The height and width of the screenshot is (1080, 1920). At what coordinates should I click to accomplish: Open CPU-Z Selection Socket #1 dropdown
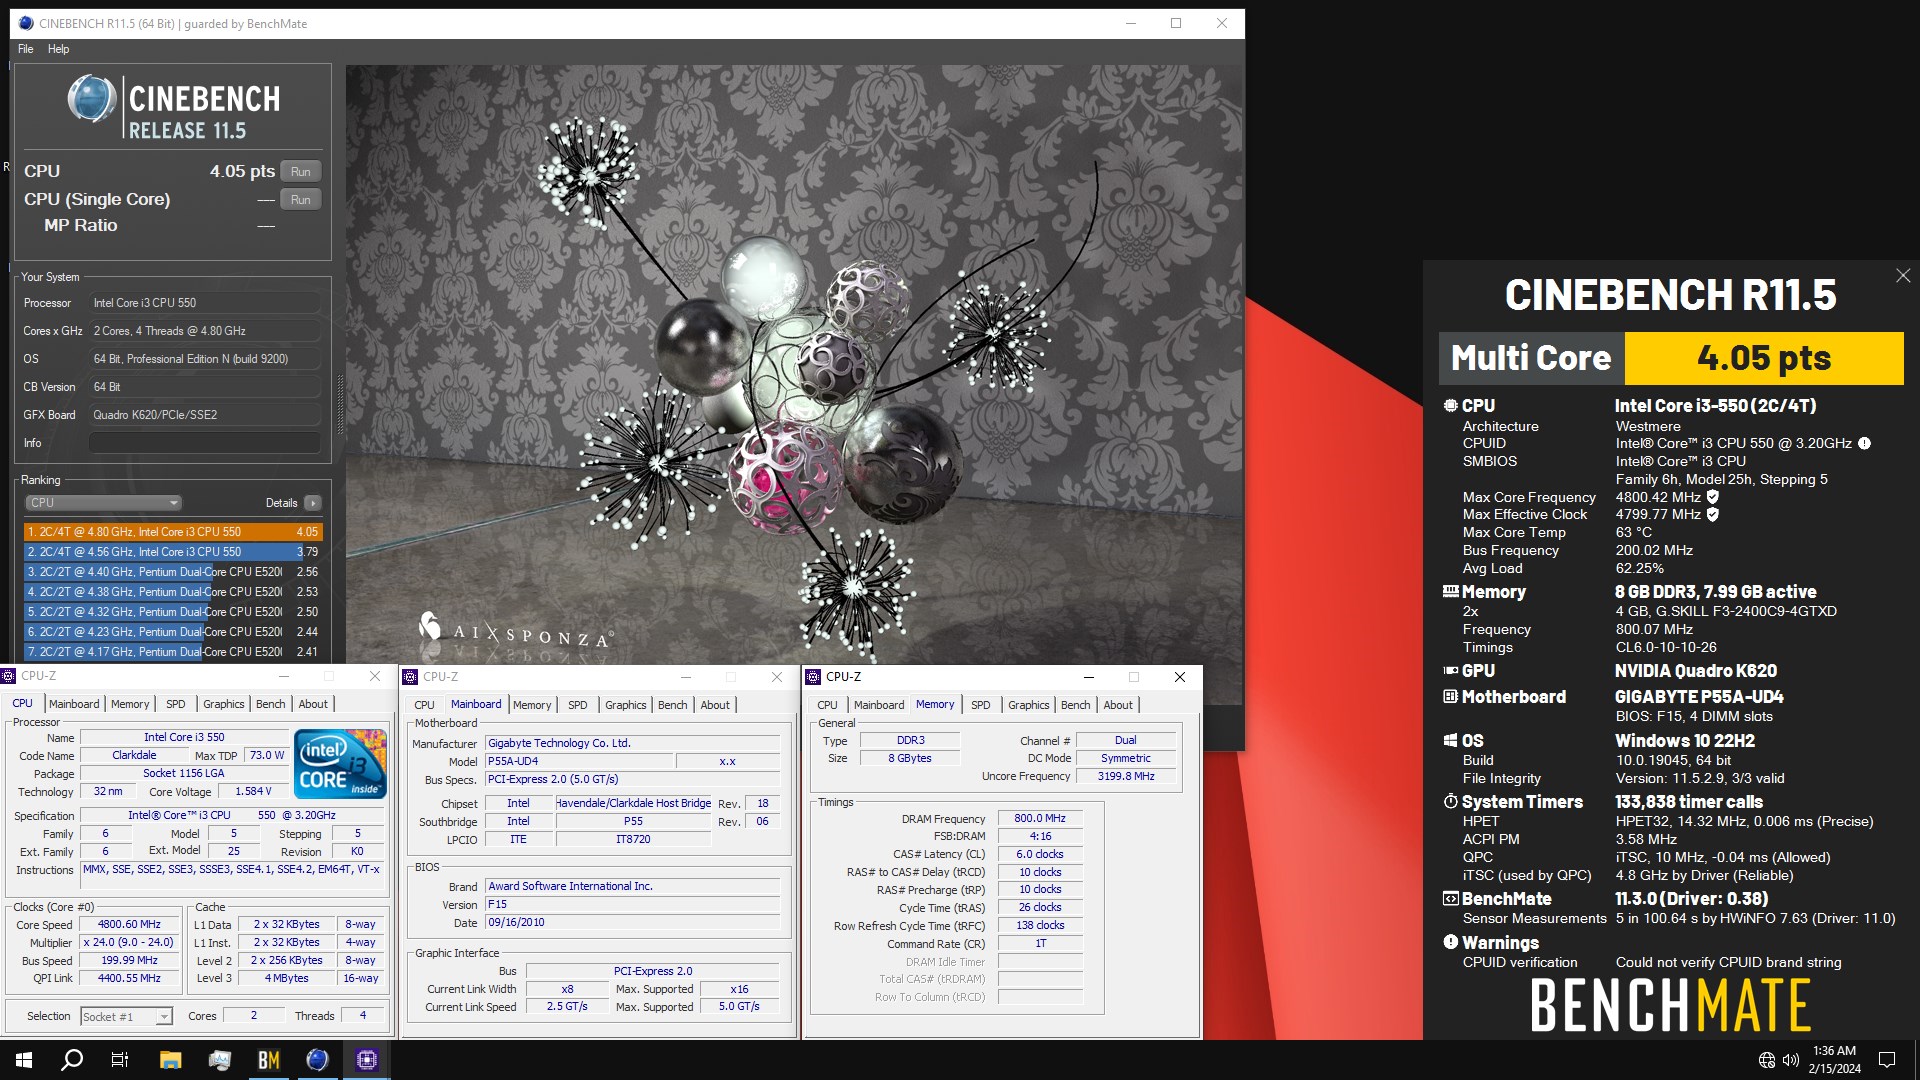click(x=126, y=1016)
